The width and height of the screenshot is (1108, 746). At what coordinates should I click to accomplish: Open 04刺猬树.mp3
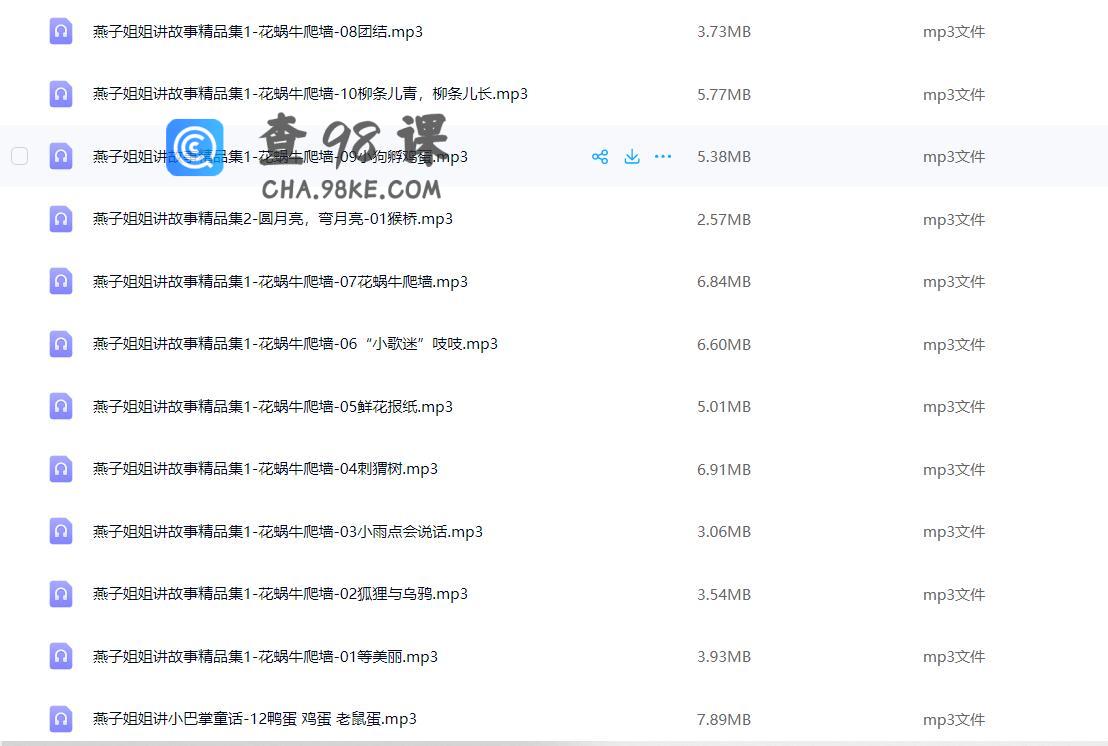pos(265,468)
